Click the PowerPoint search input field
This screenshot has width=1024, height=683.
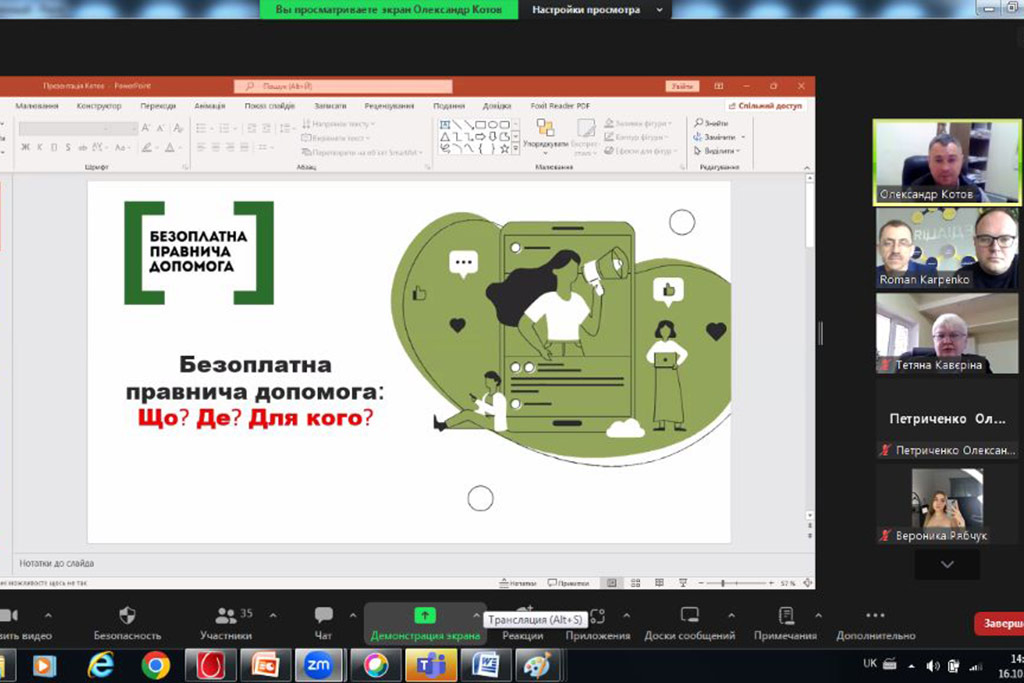[x=343, y=87]
